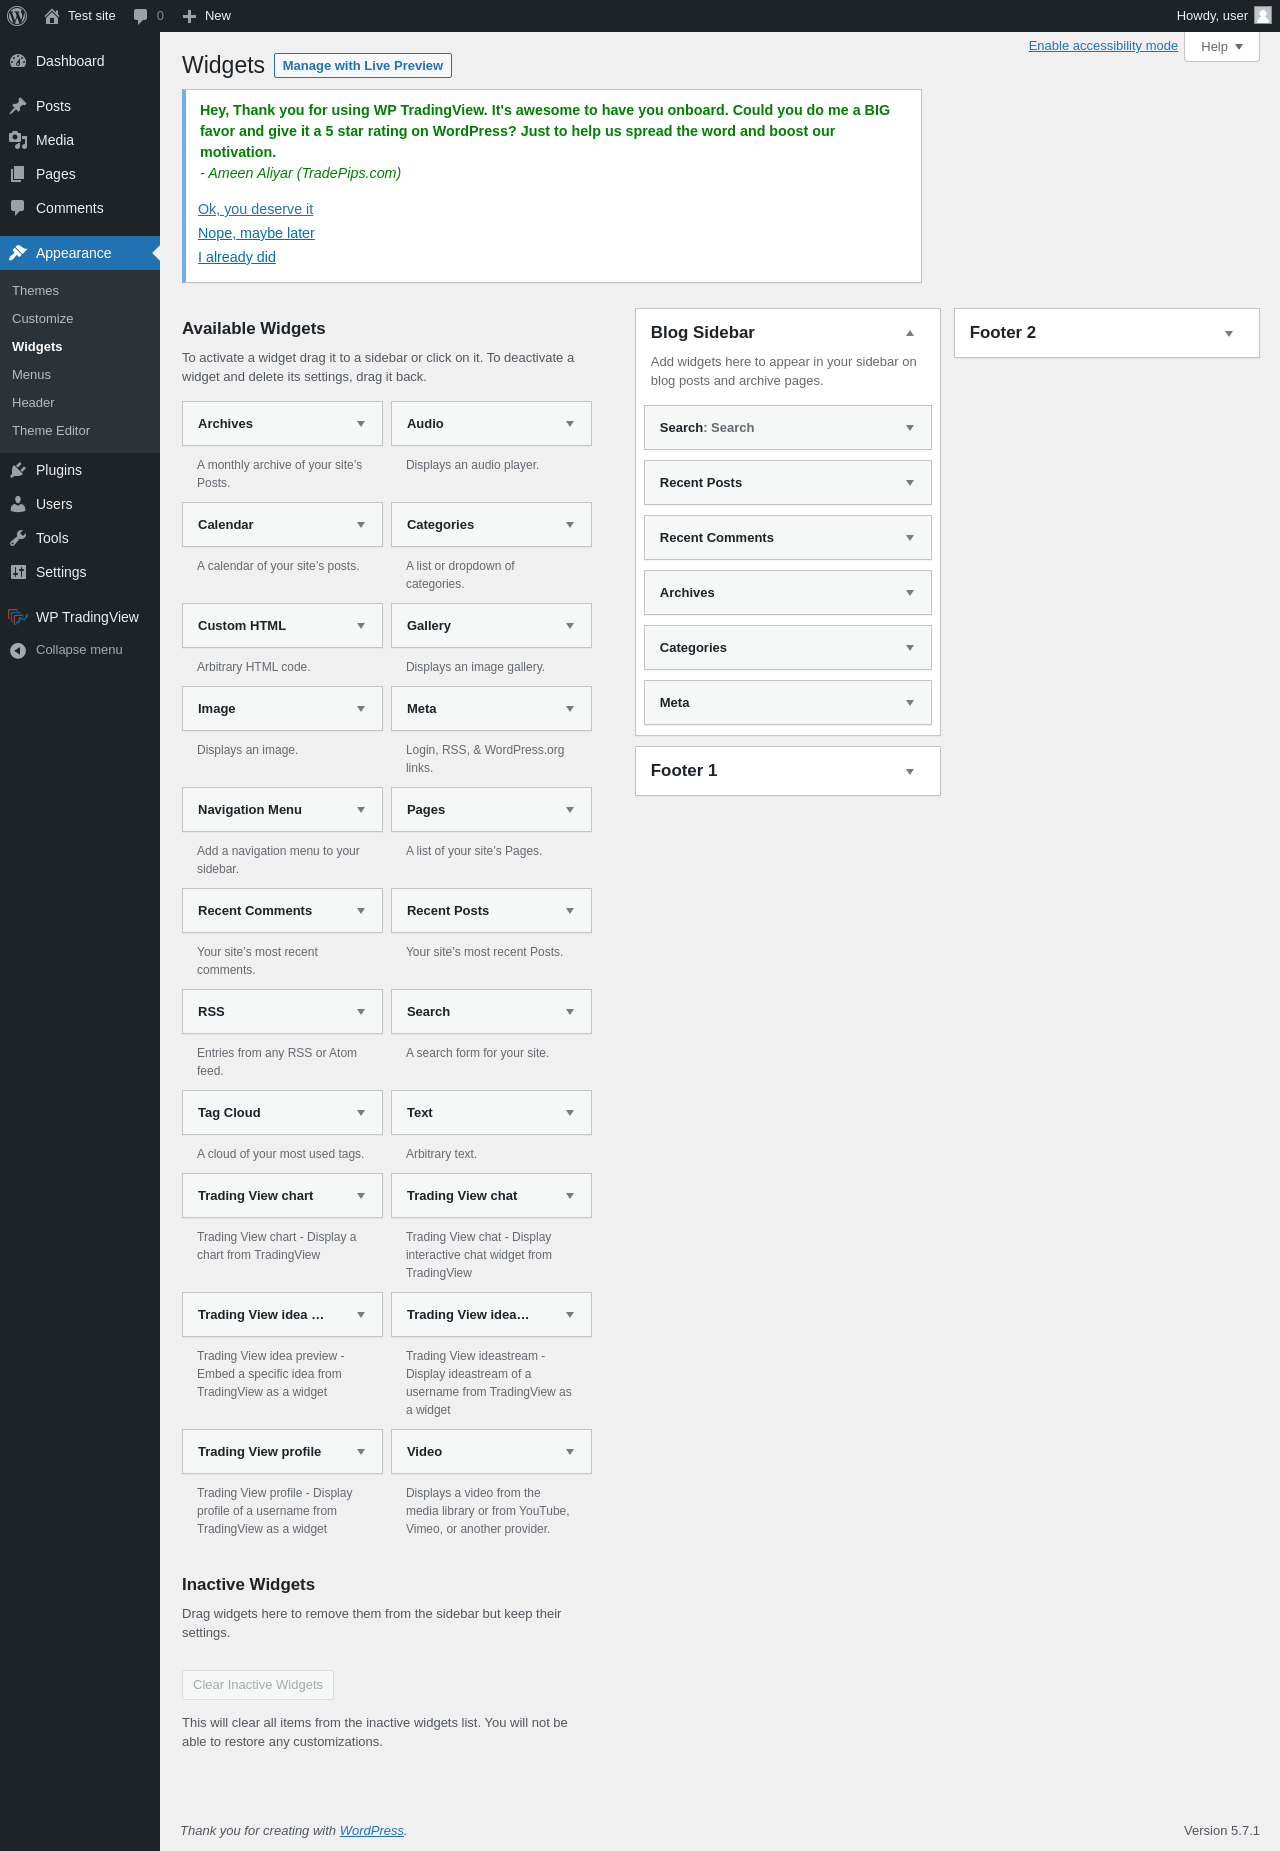Expand the available Video widget arrow
The image size is (1280, 1851).
click(x=570, y=1452)
